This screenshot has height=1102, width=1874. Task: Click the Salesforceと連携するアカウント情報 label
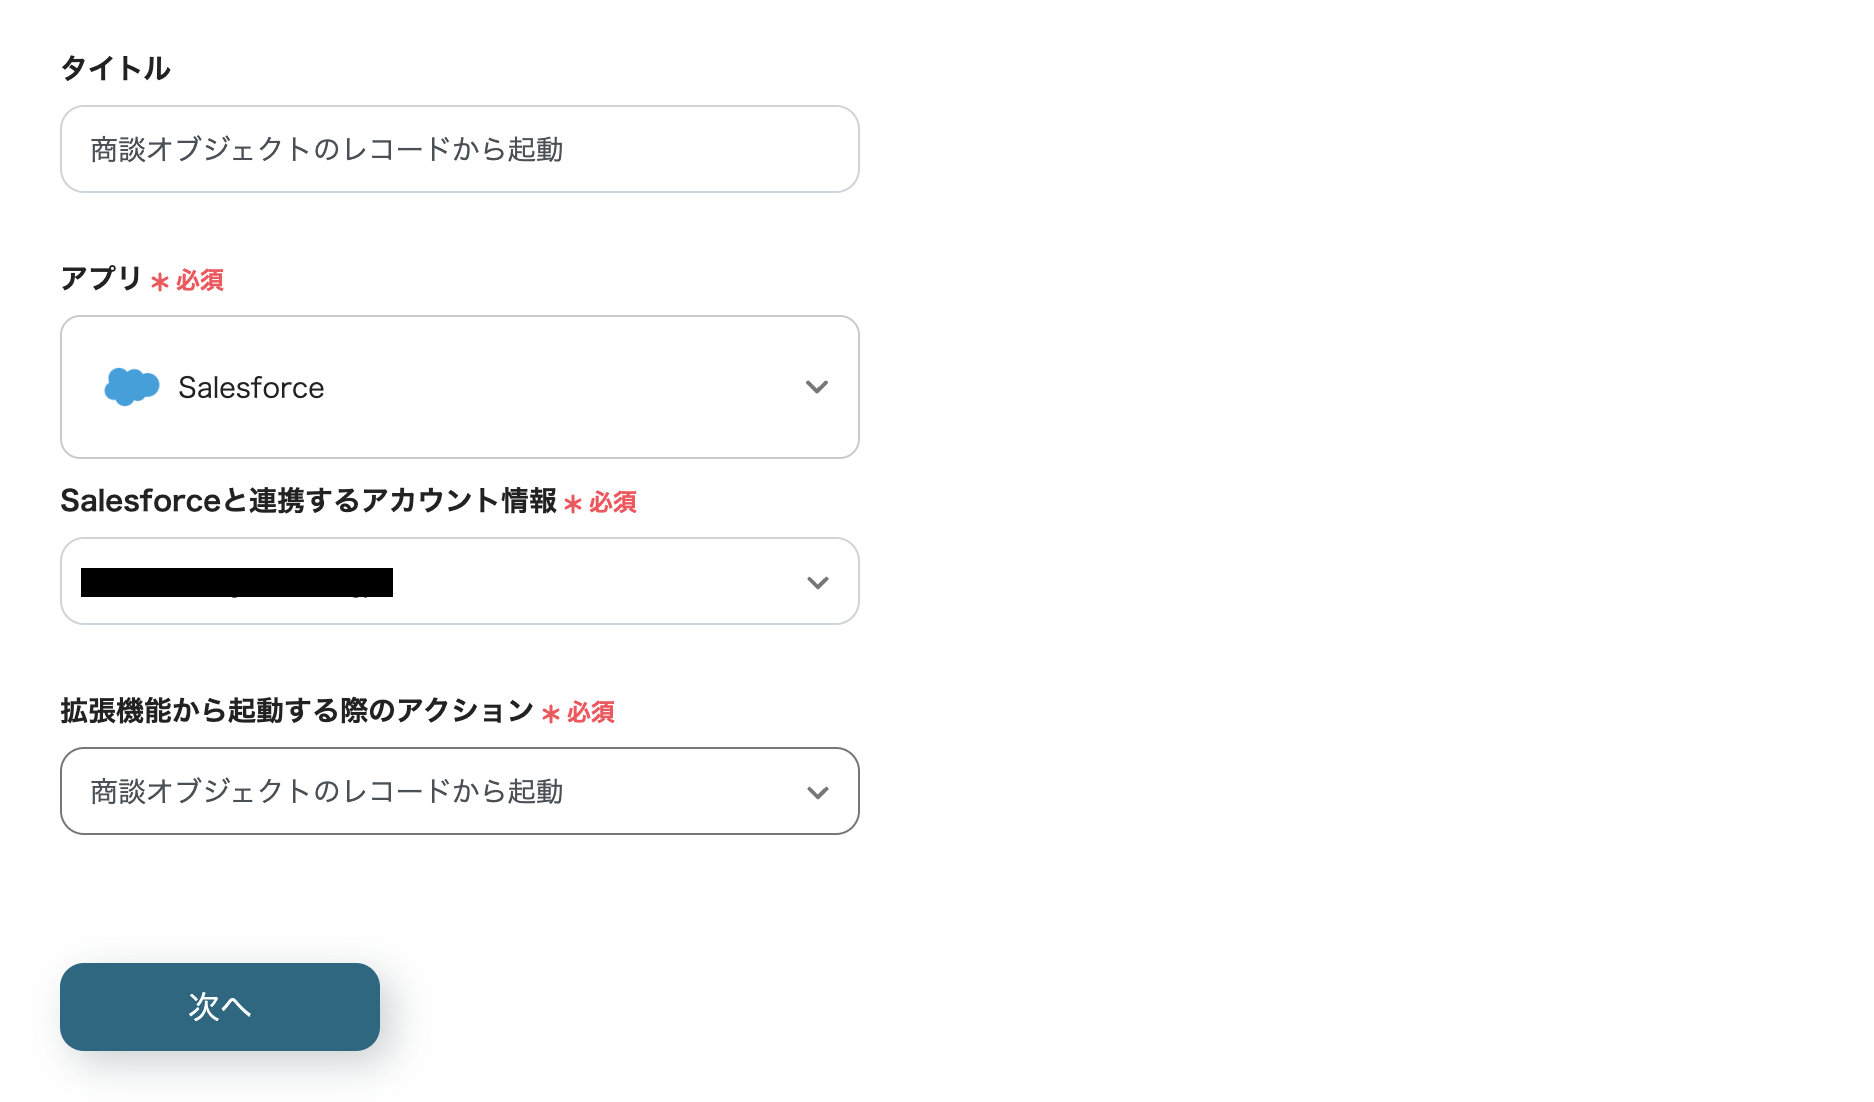click(x=310, y=502)
